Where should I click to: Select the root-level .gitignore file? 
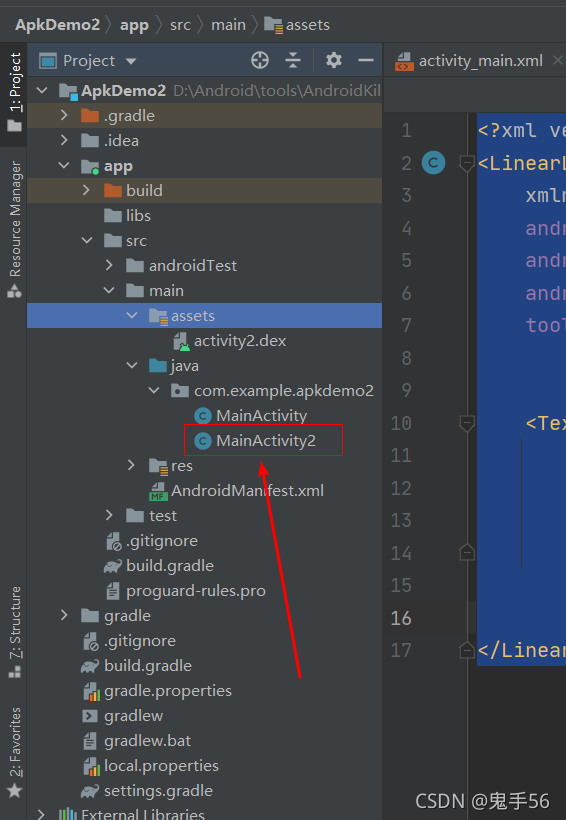[x=140, y=641]
